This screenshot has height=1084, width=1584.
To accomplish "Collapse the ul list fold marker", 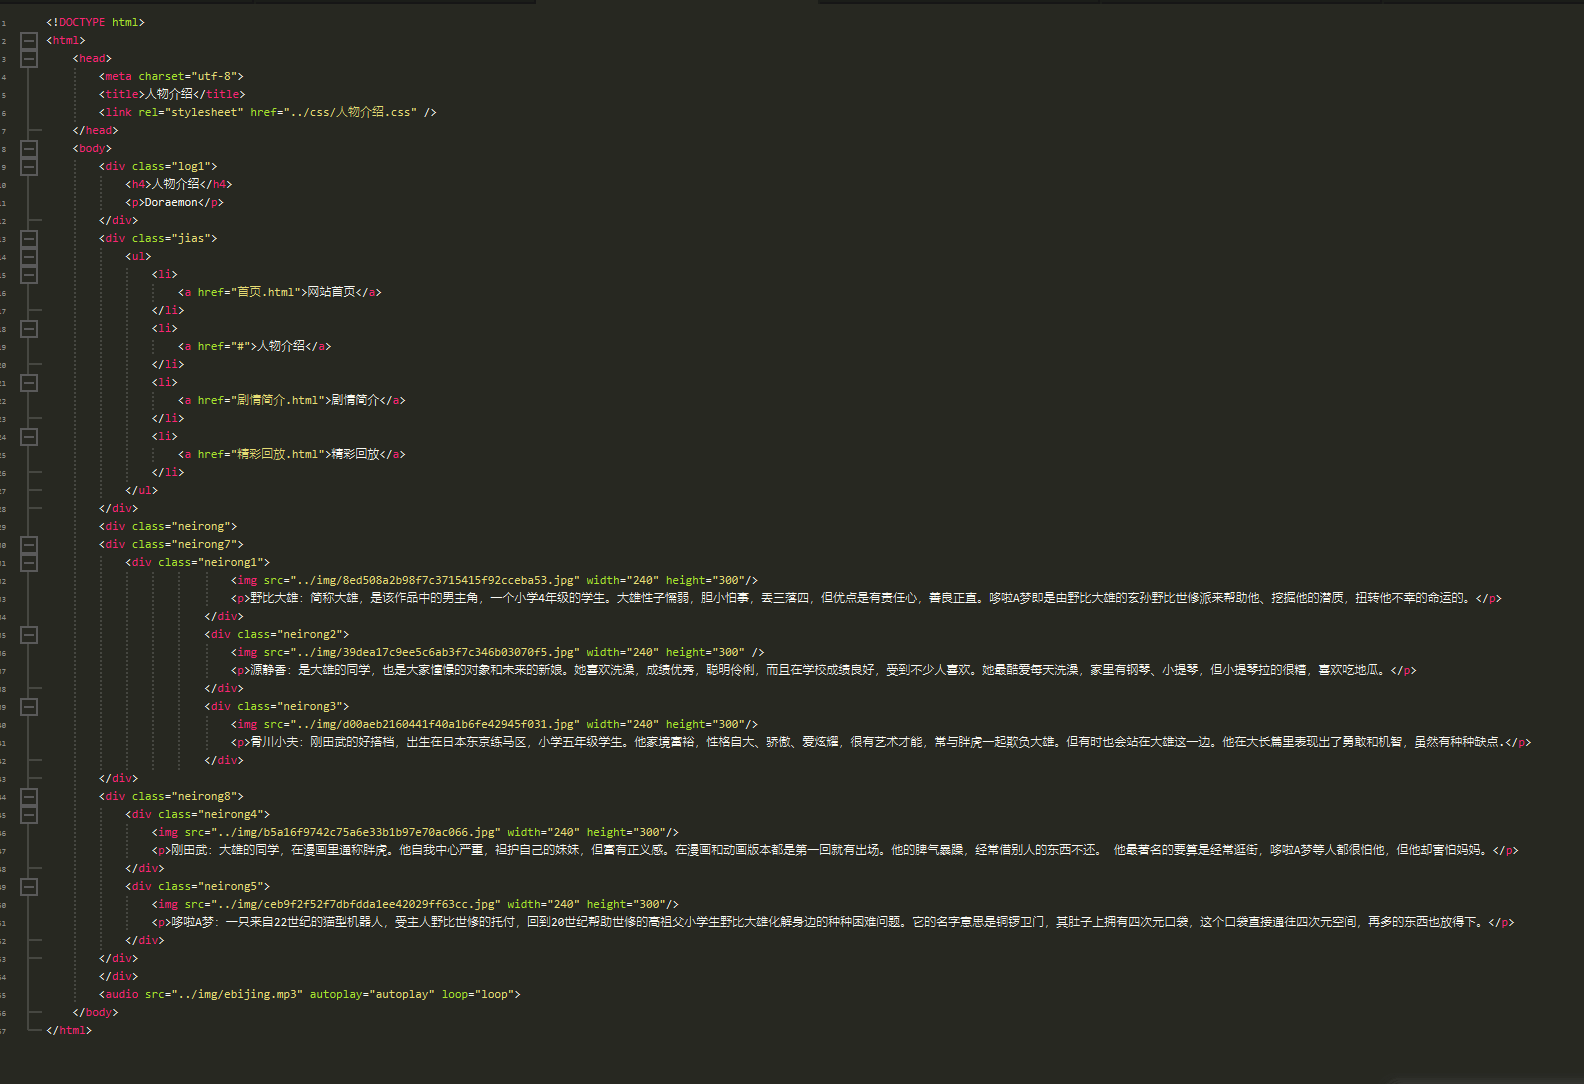I will tap(29, 257).
